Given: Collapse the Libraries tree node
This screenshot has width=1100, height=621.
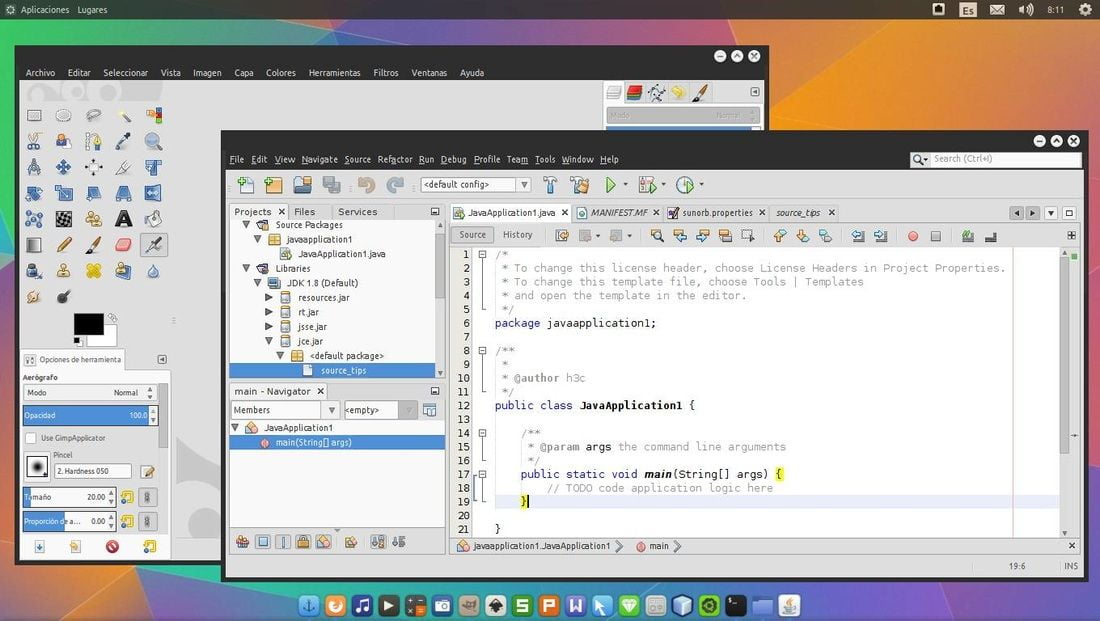Looking at the screenshot, I should click(x=247, y=268).
